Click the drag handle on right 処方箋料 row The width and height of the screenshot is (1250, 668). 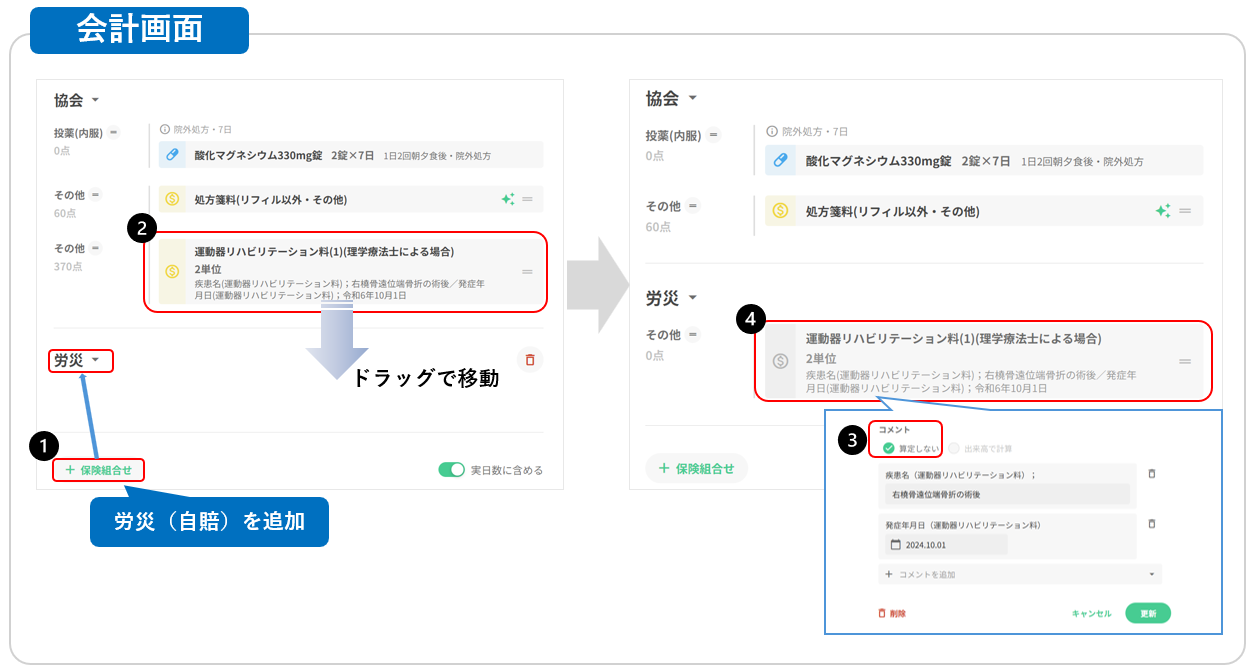[1185, 211]
